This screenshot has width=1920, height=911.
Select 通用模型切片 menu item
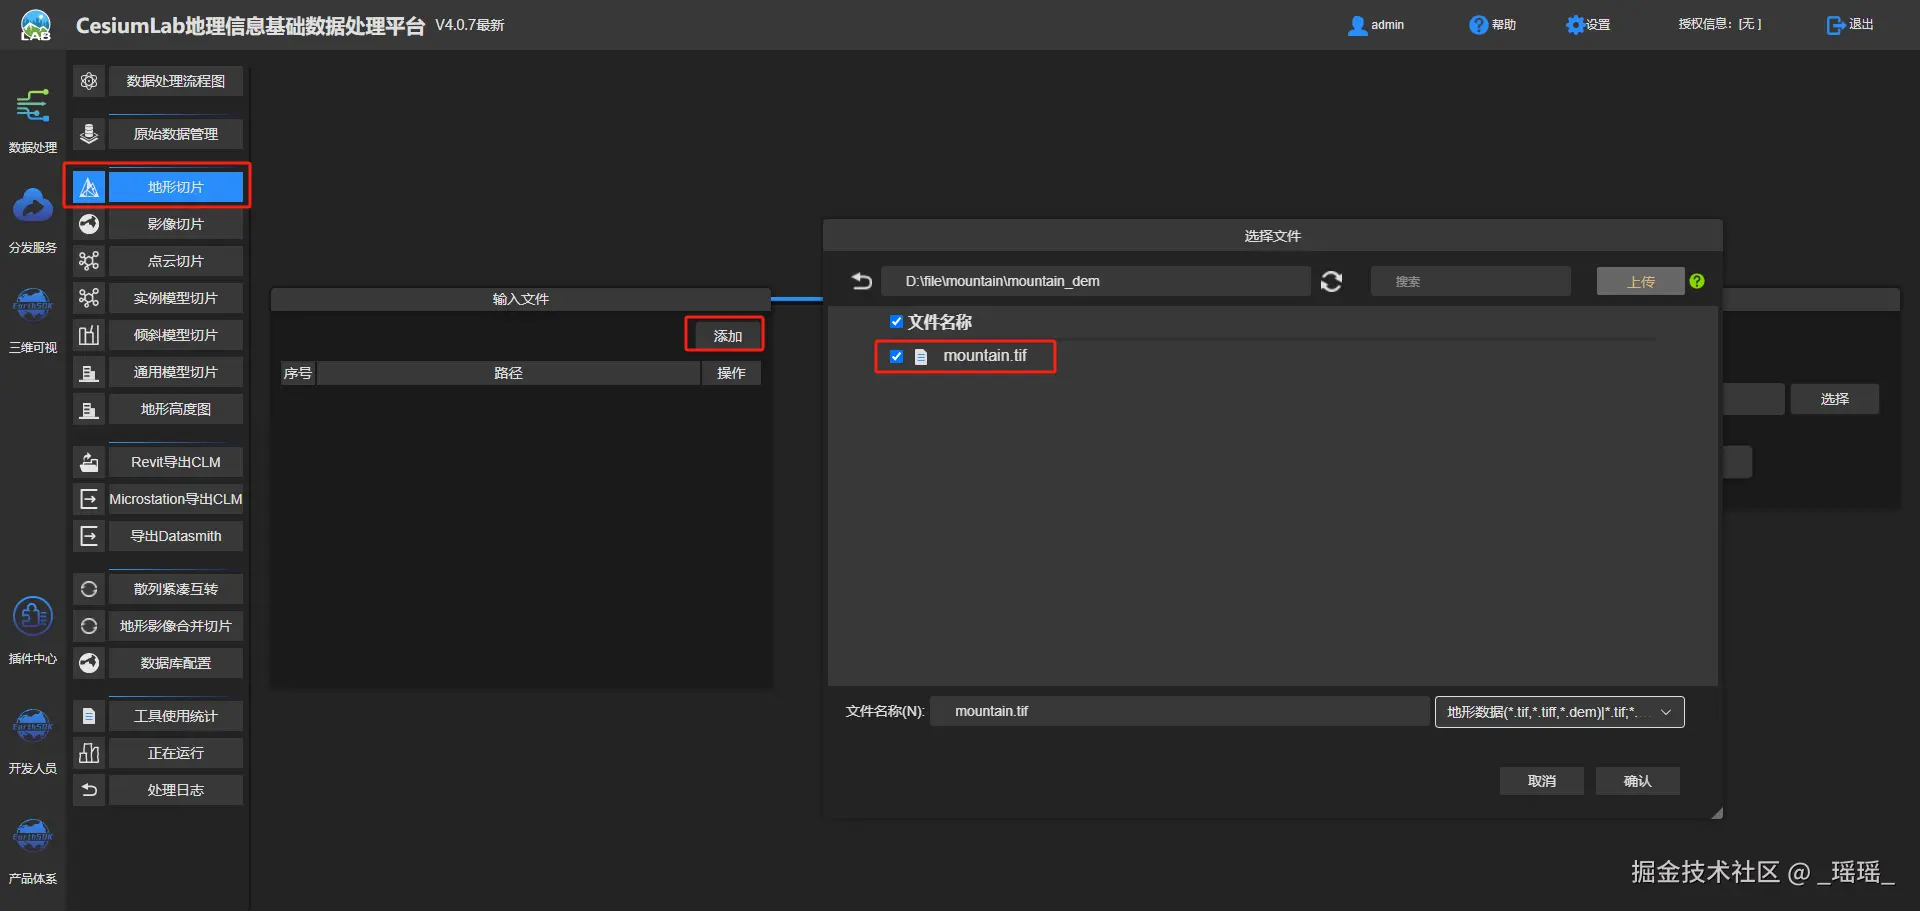coord(176,372)
